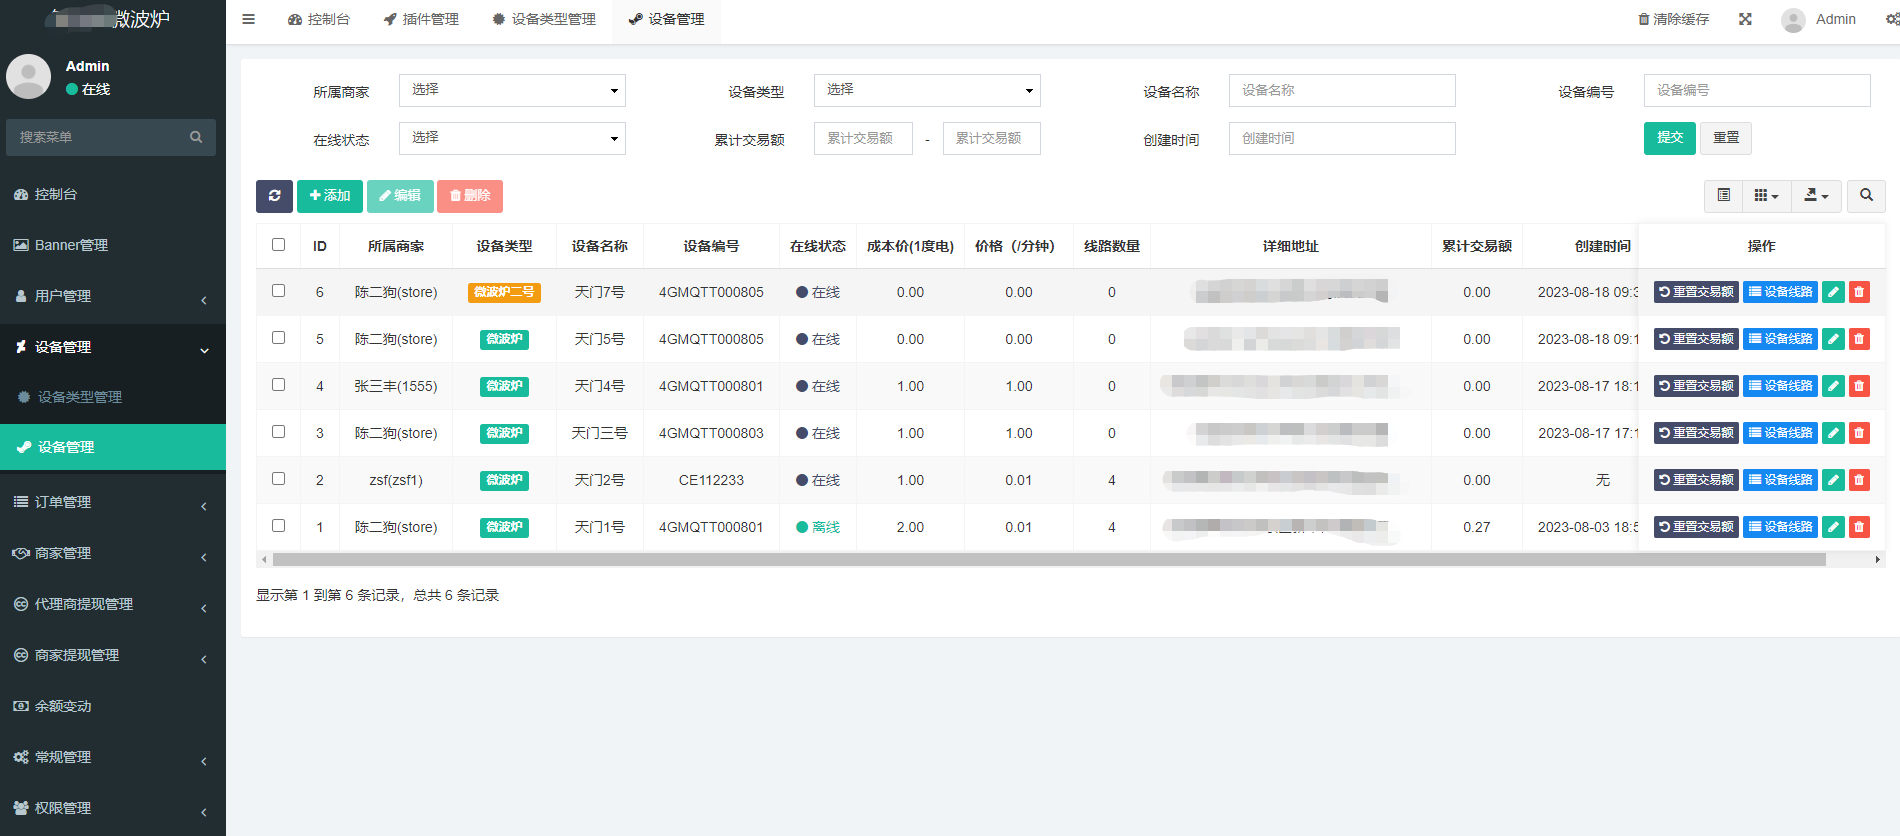Delete row ID 5 with red trash icon

1859,339
